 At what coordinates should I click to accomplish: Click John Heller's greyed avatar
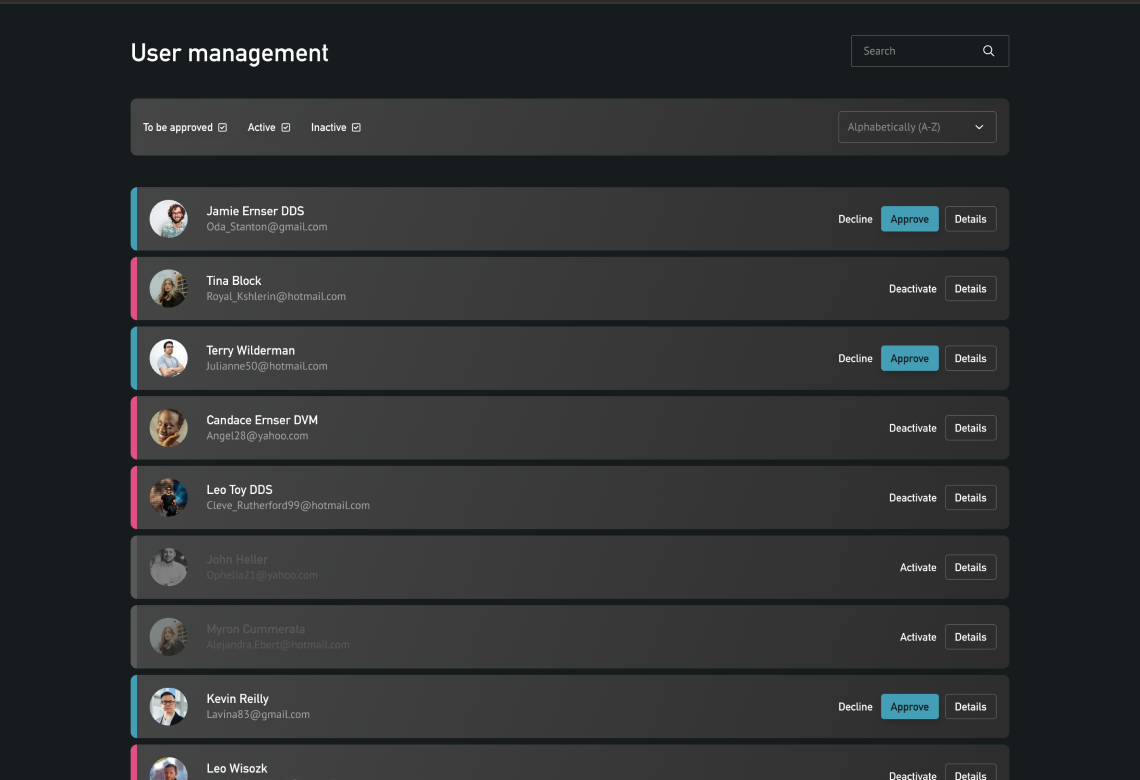169,567
